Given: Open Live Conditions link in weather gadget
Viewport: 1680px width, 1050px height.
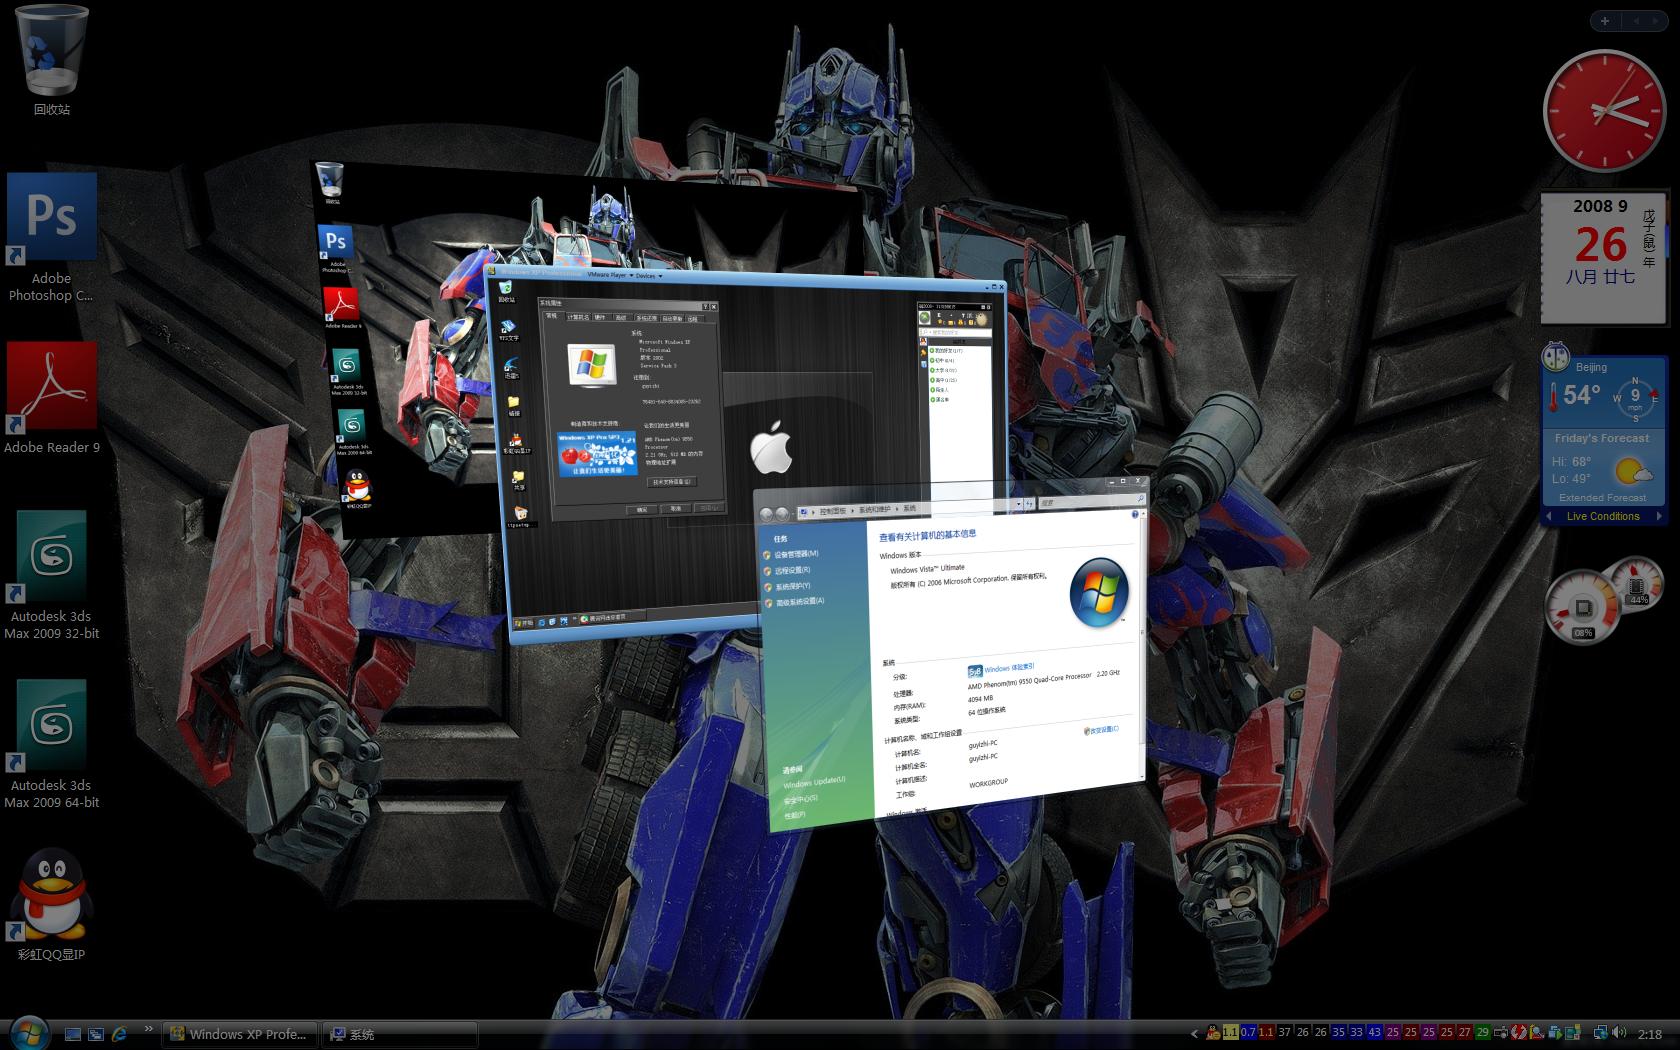Looking at the screenshot, I should (1603, 516).
